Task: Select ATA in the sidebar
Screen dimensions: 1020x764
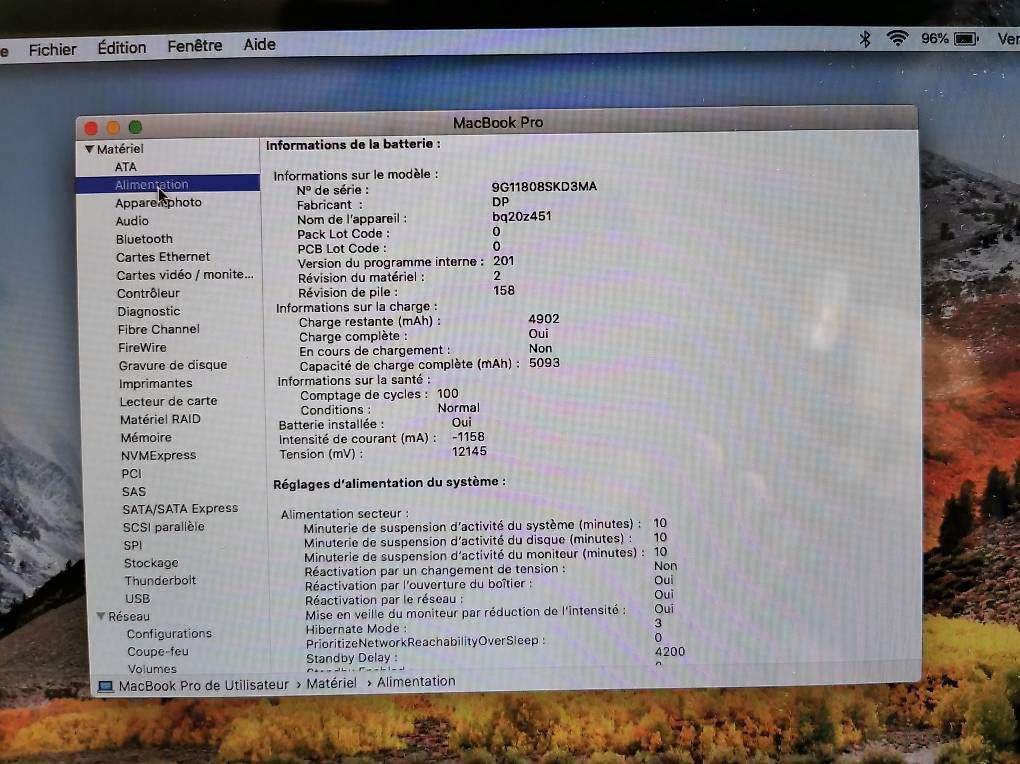Action: (126, 167)
